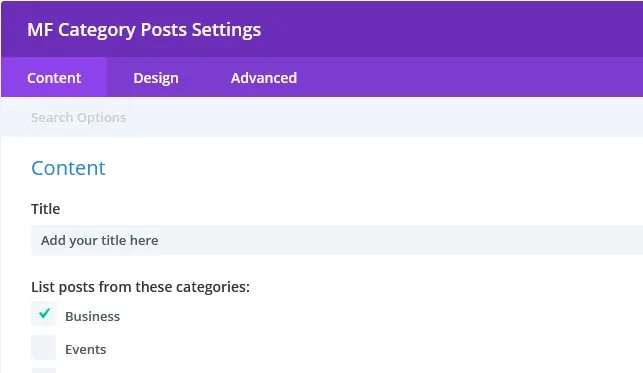Click the Events category label

click(x=86, y=350)
